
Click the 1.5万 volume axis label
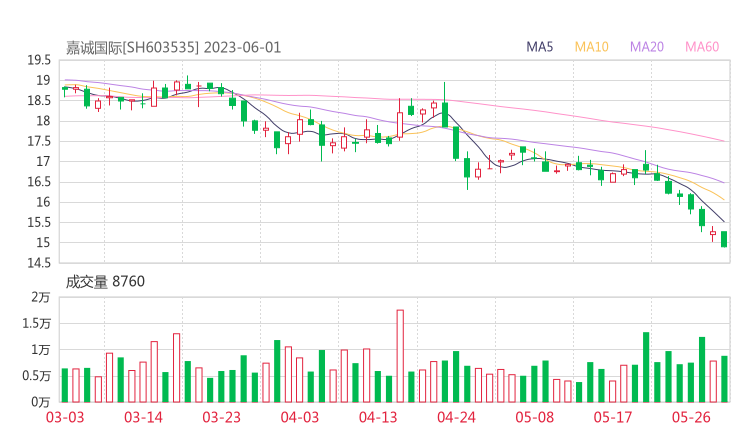click(36, 323)
